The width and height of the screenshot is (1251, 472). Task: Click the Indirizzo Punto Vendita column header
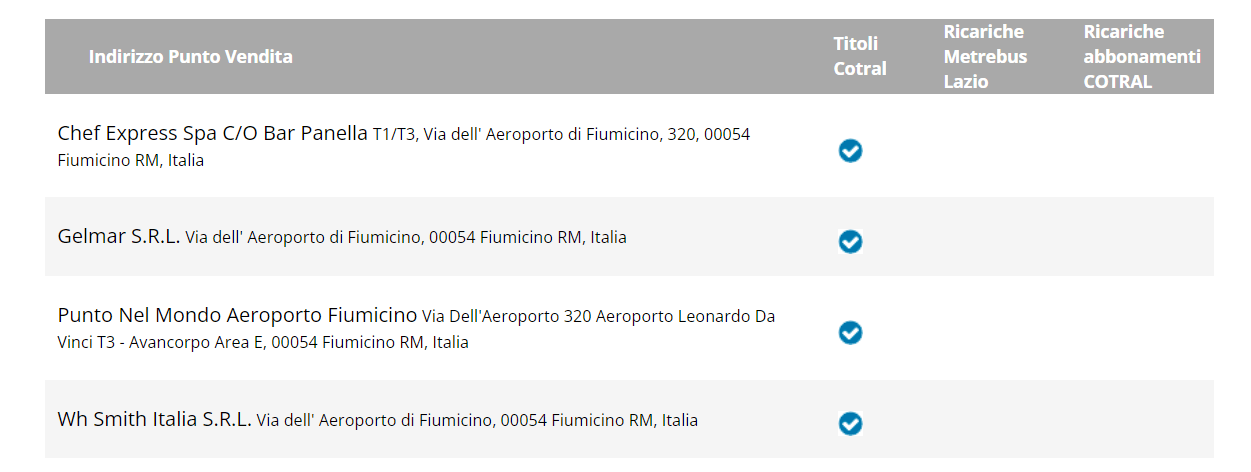[x=190, y=57]
